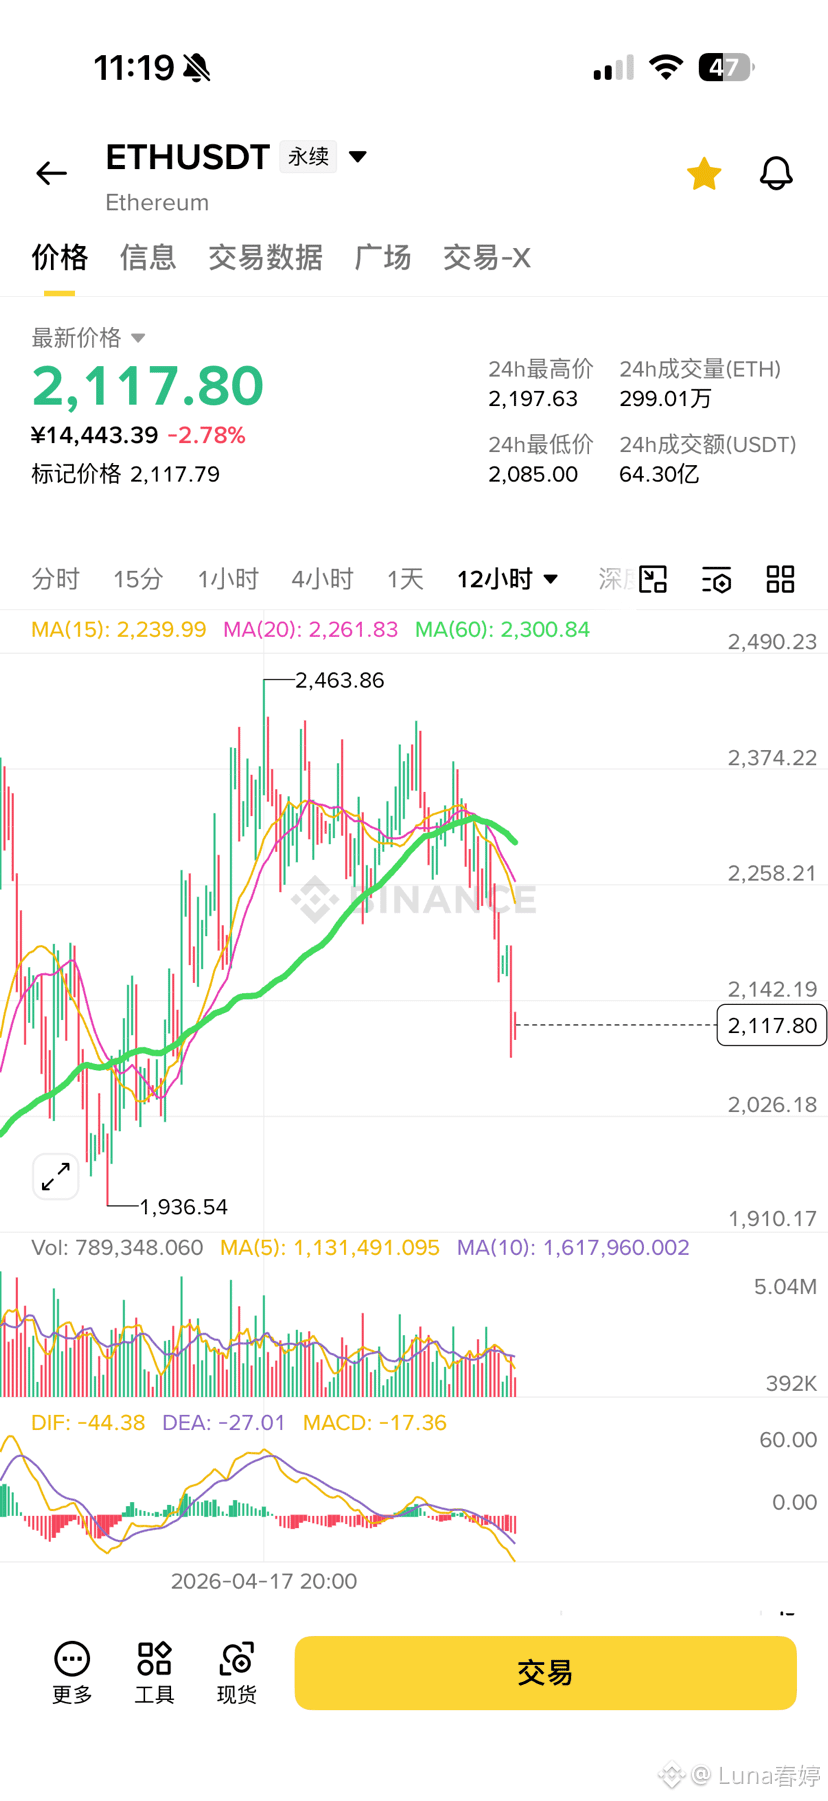Open the 广场 tab
The height and width of the screenshot is (1801, 828).
click(382, 258)
